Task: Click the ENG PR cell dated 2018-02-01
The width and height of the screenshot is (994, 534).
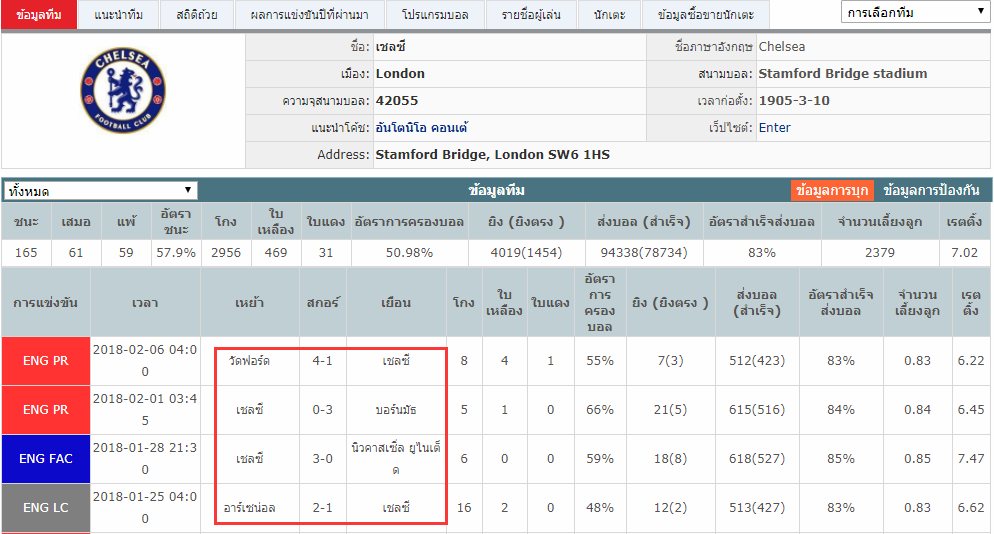Action: click(x=46, y=410)
